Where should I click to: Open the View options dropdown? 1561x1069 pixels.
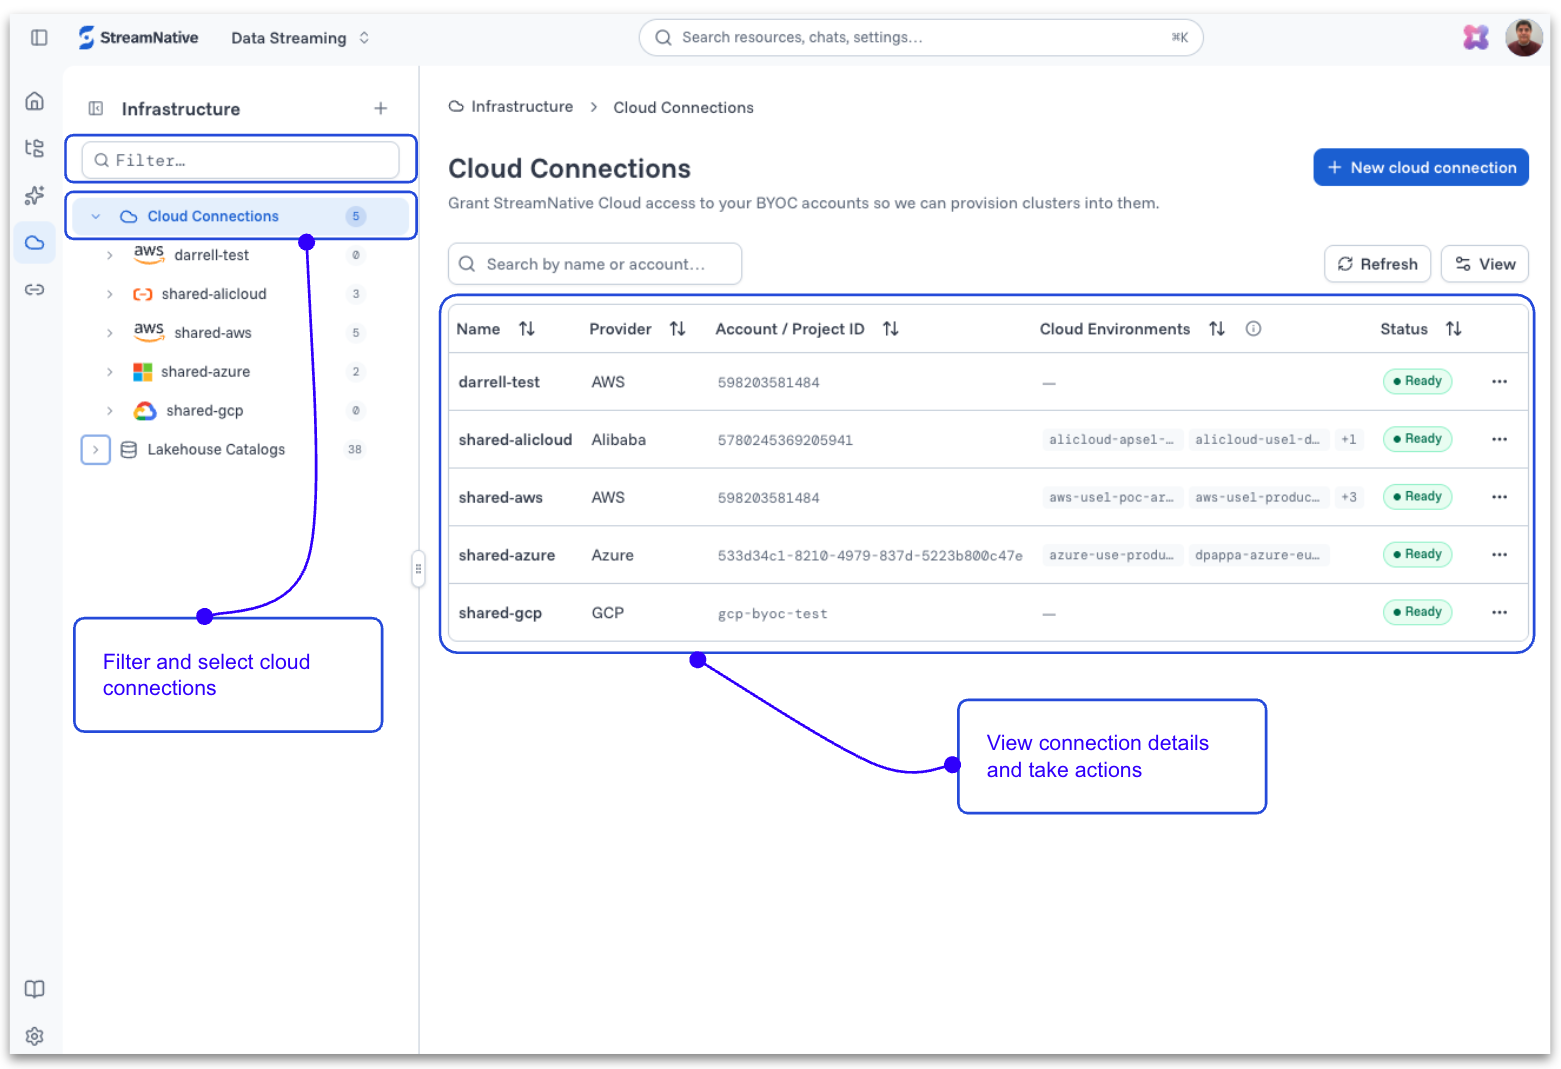tap(1485, 264)
